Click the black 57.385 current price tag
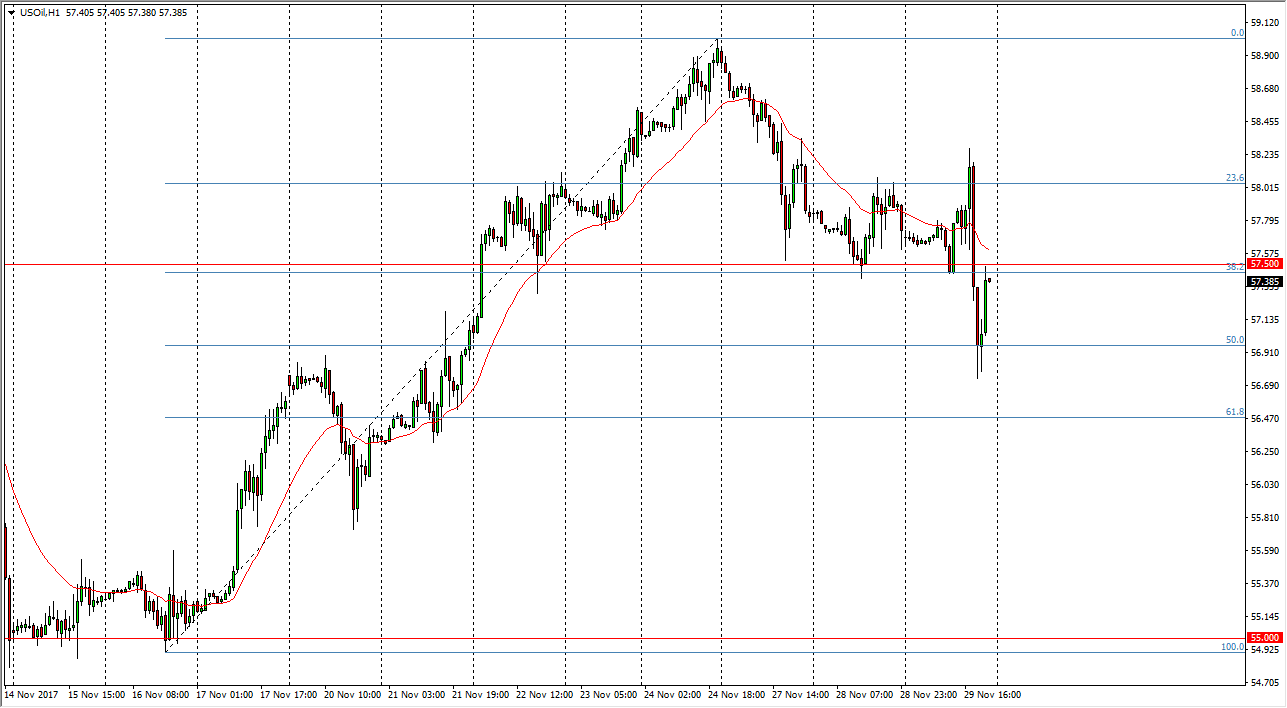Screen dimensions: 1287x708 (x=1265, y=282)
